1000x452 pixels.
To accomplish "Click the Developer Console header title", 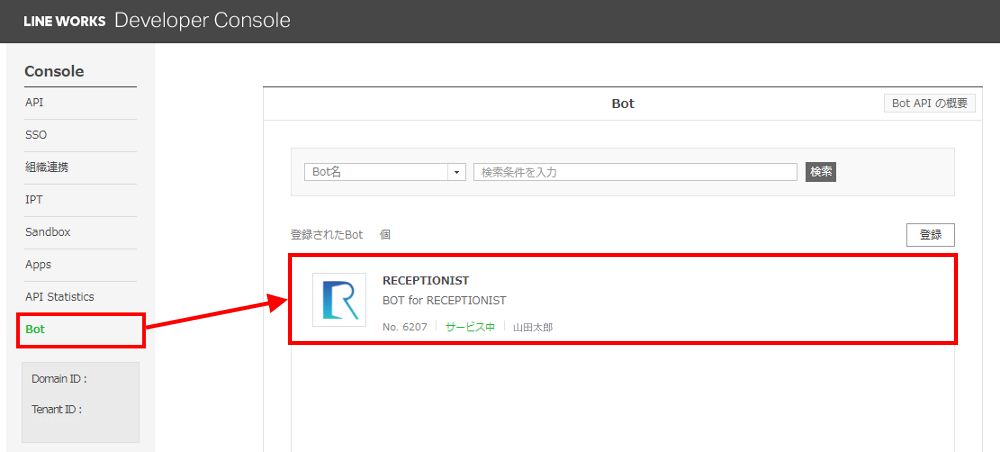I will [202, 20].
